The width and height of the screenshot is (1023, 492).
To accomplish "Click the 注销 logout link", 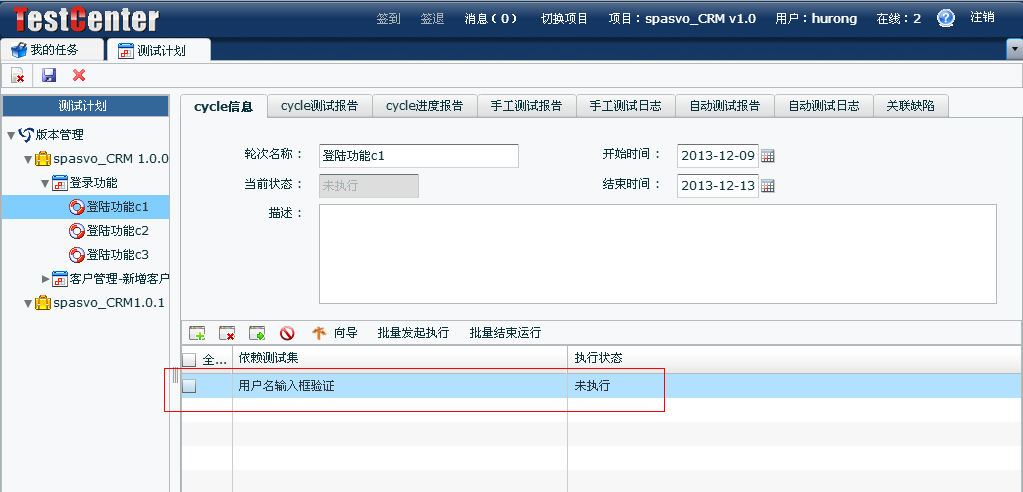I will point(982,18).
